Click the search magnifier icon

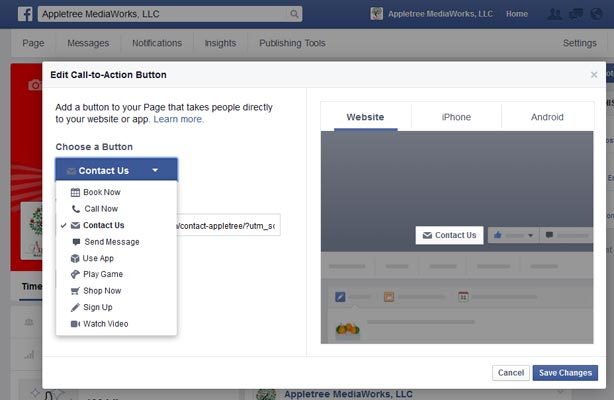(x=294, y=14)
